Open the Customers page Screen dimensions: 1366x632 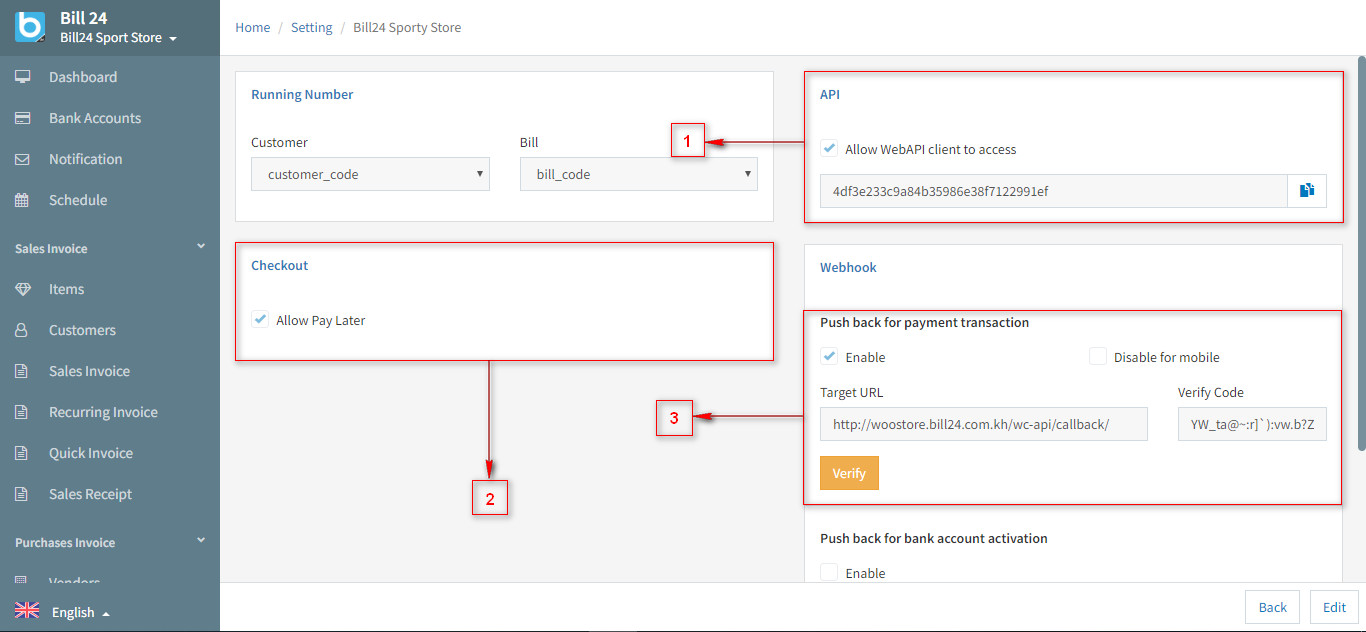point(80,329)
